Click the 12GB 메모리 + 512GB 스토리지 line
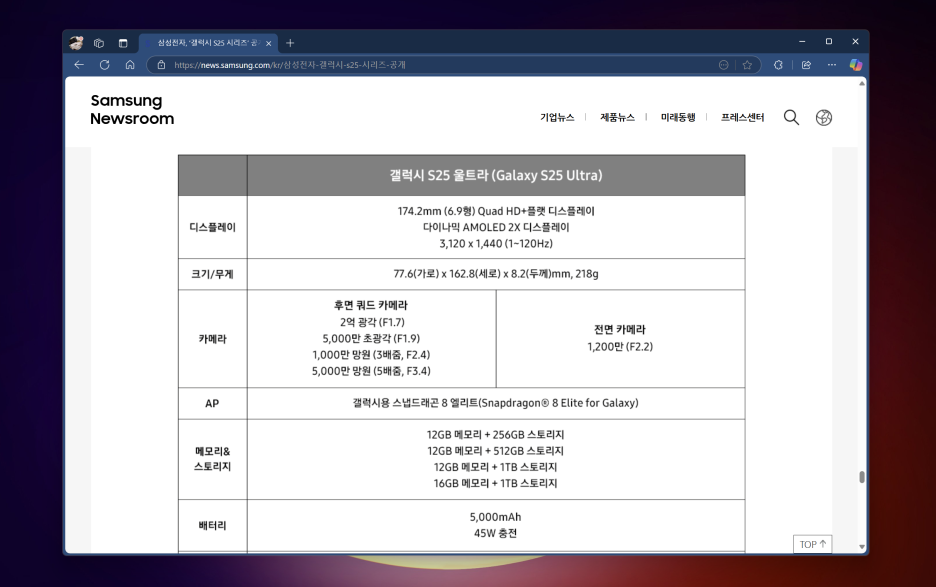 (x=495, y=450)
